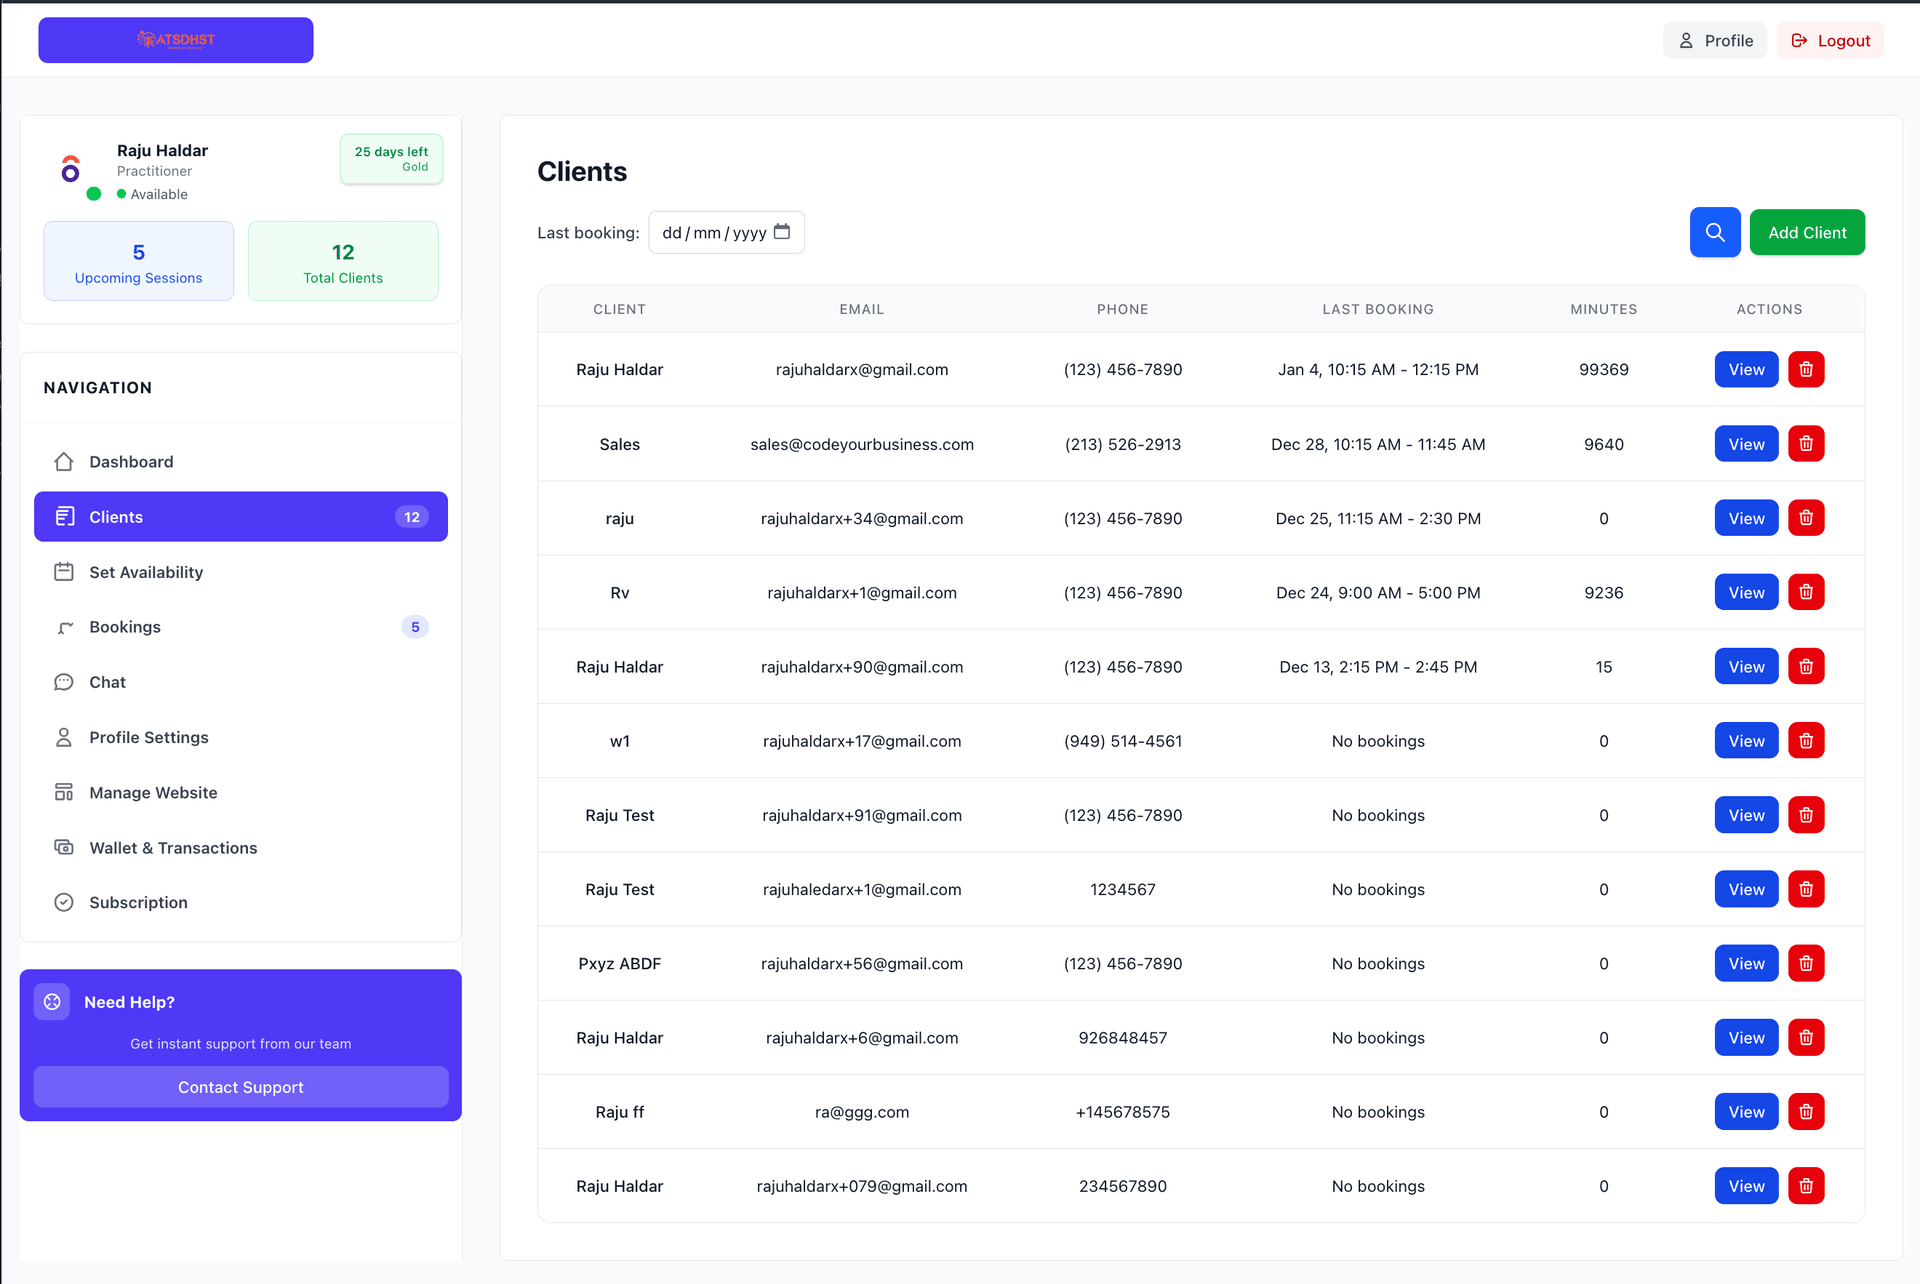
Task: Go to Set Availability page
Action: 146,572
